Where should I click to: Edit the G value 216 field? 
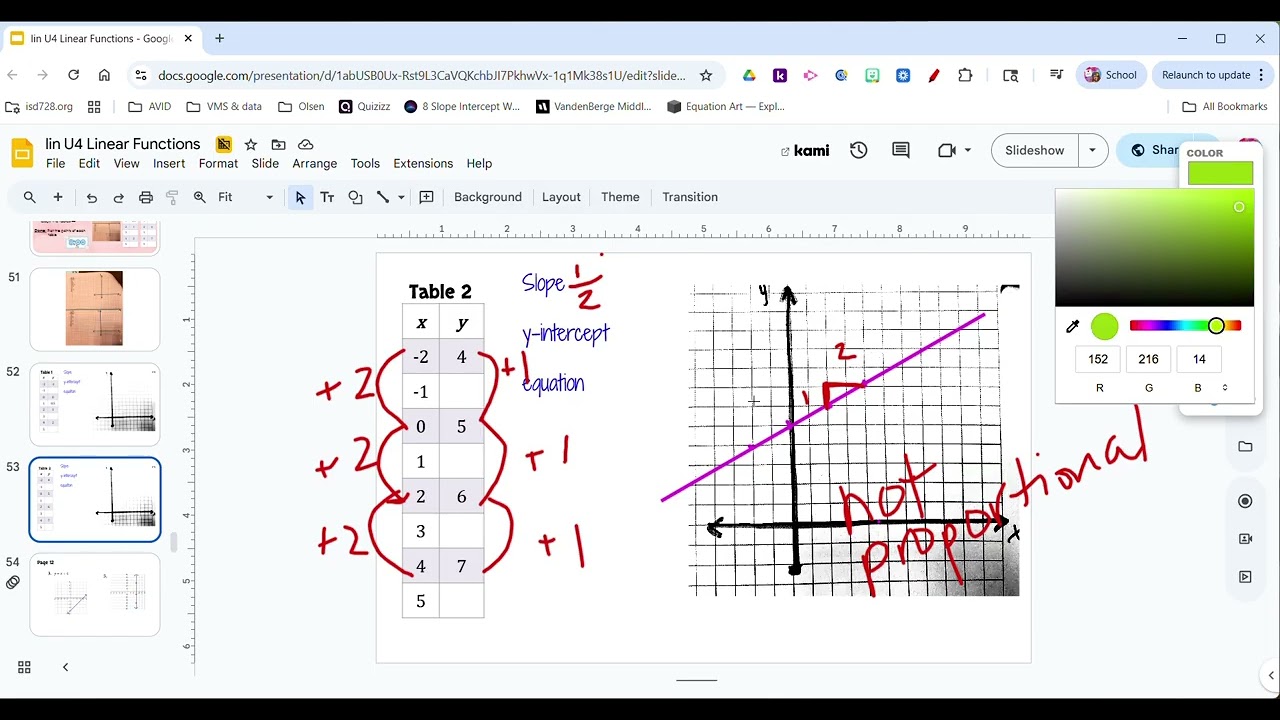click(1148, 359)
